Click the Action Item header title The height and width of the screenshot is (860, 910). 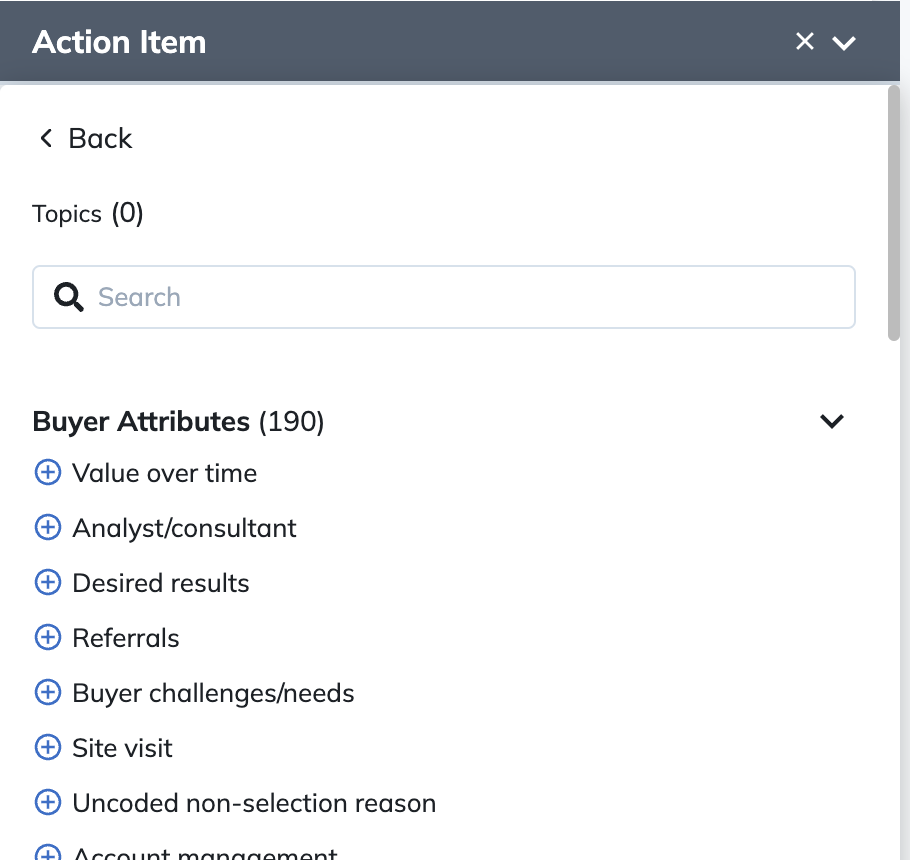tap(119, 42)
